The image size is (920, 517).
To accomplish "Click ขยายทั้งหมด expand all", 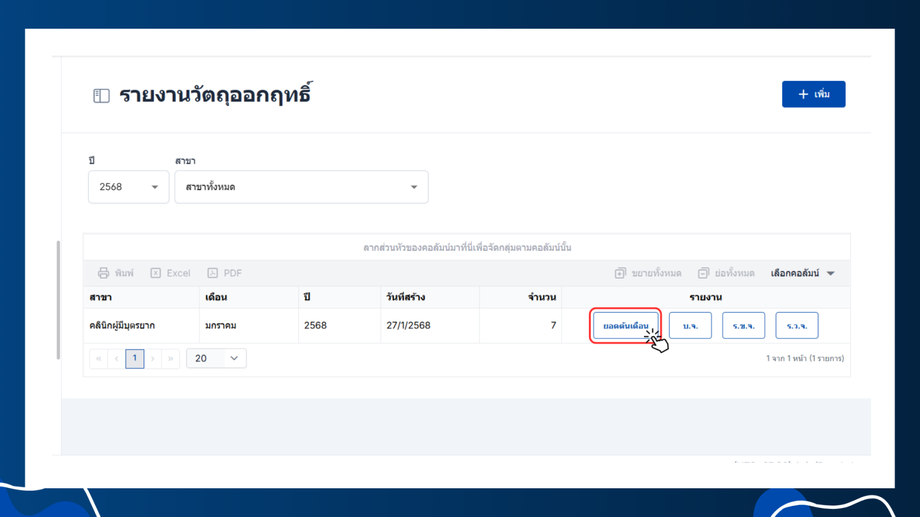I will [x=648, y=273].
